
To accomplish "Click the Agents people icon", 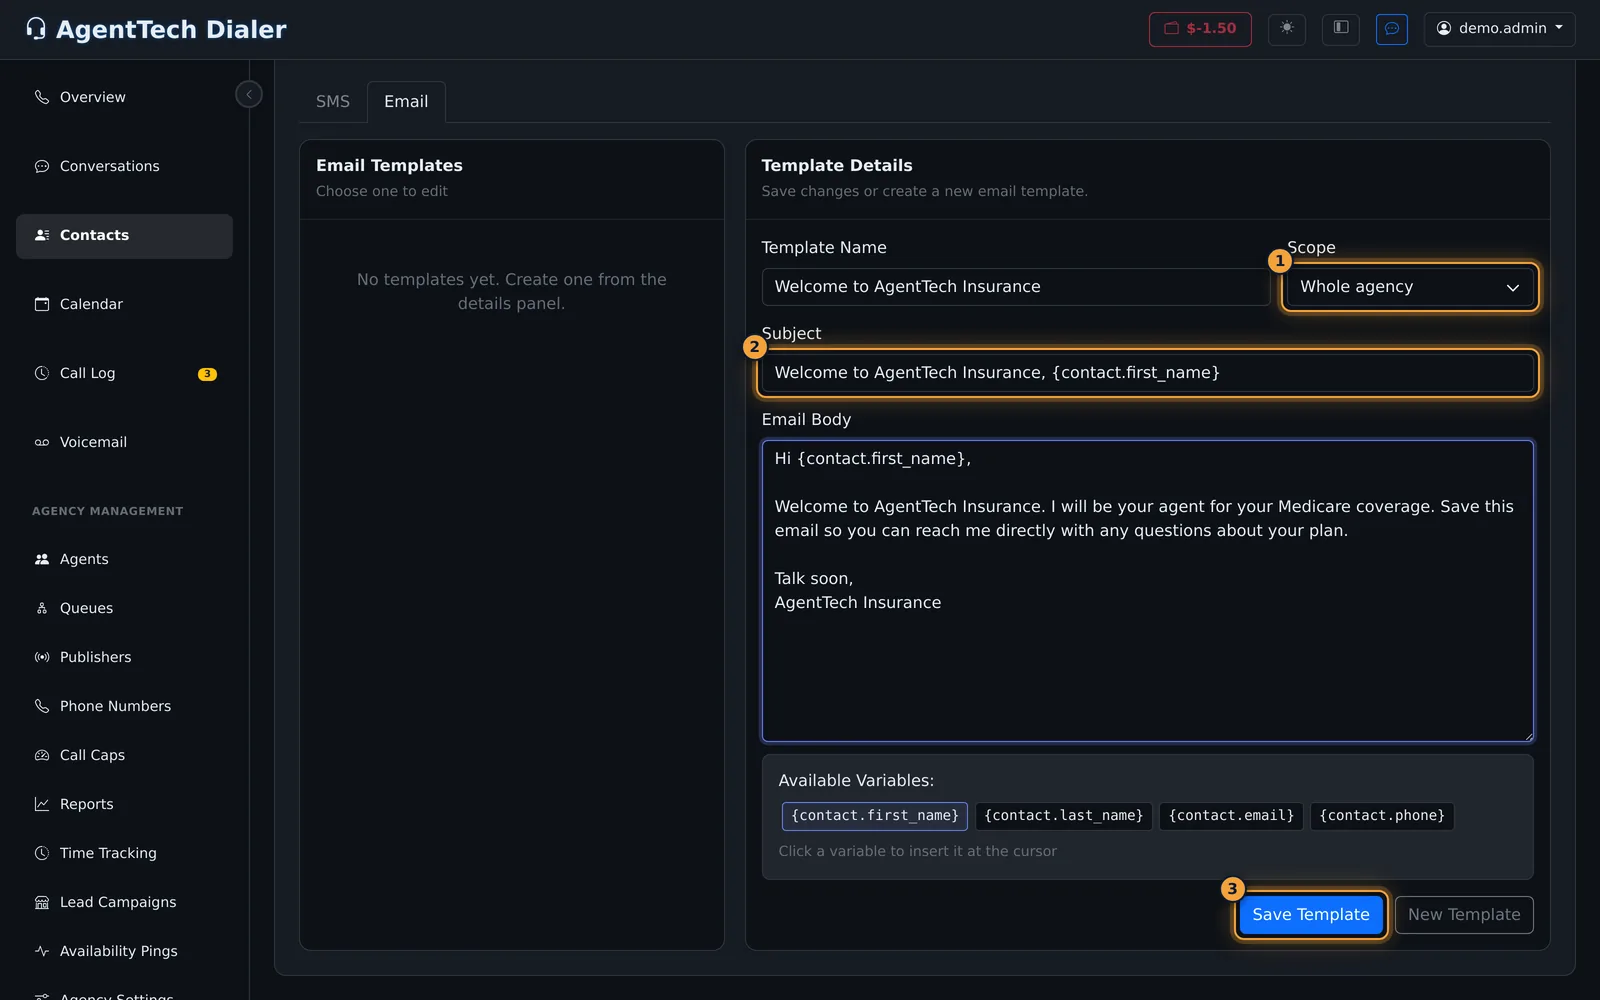I will coord(42,559).
